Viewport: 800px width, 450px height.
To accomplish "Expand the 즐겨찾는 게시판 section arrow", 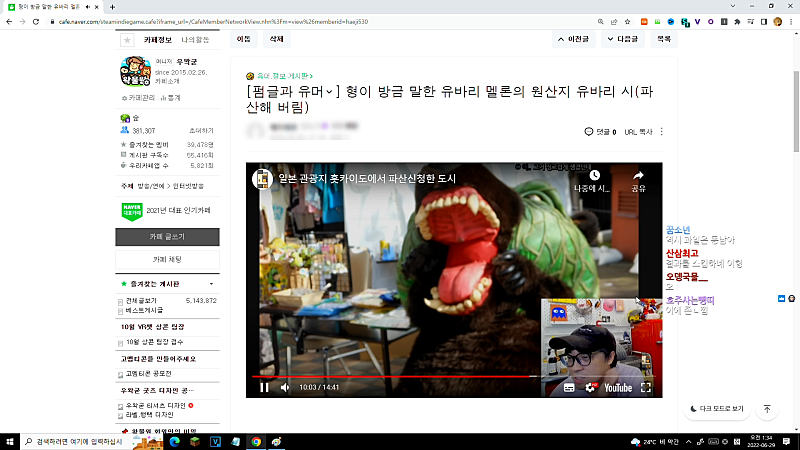I will coord(211,284).
